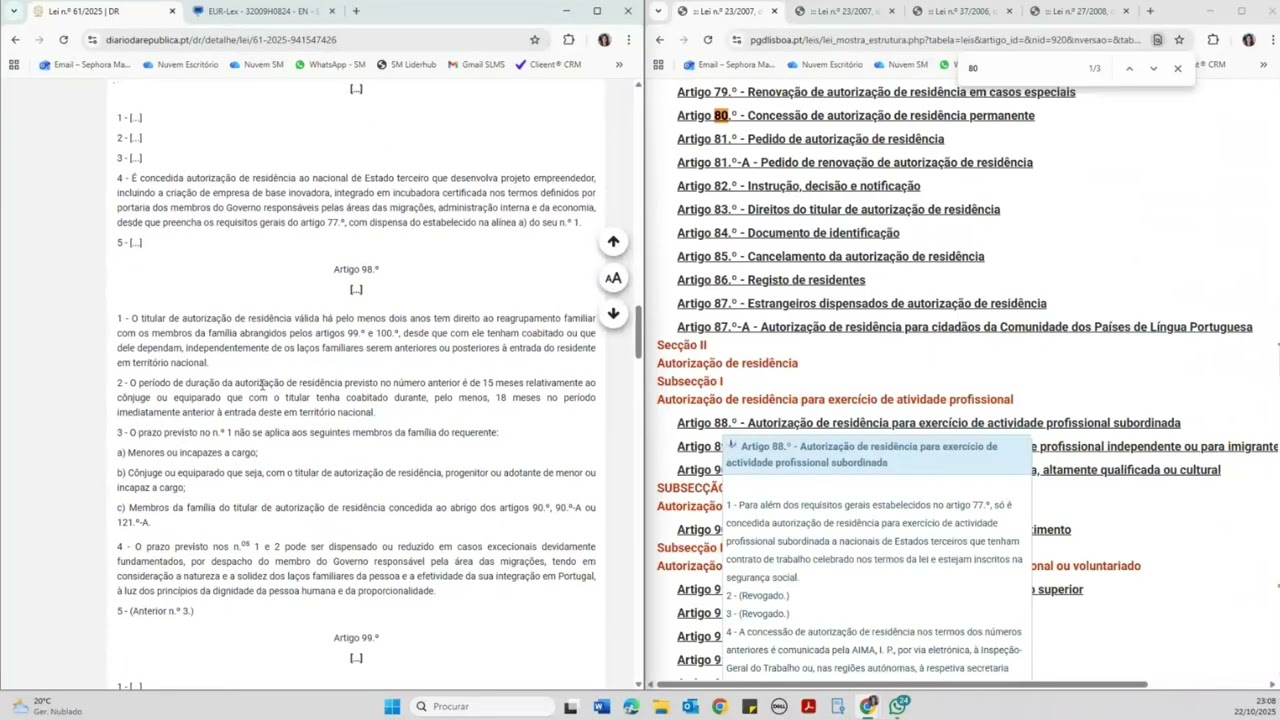Open WhatsApp from the taskbar
The height and width of the screenshot is (720, 1280).
point(898,706)
